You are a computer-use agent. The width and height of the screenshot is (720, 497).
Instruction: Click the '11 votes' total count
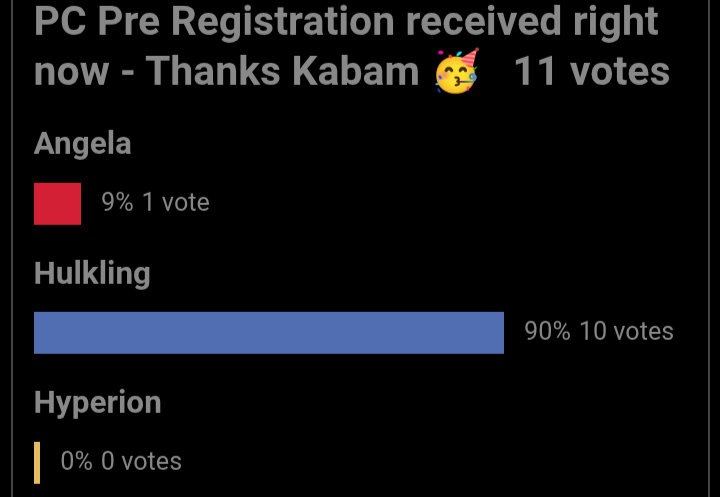click(x=592, y=71)
